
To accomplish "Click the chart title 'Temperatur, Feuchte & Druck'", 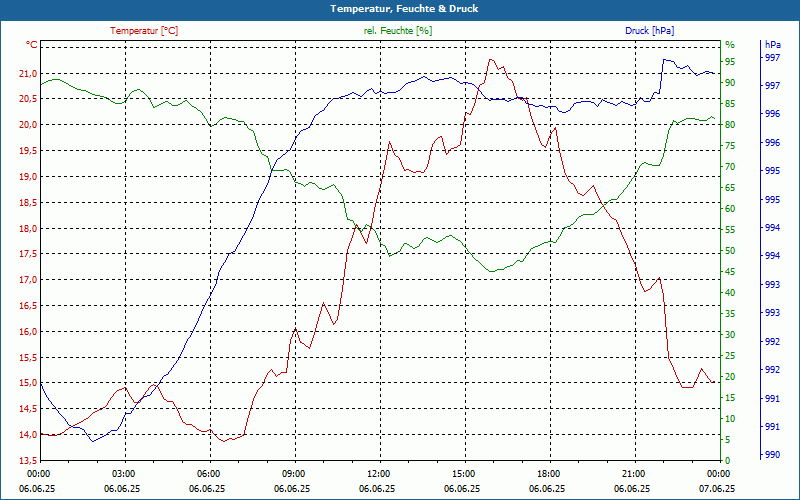I will tap(404, 9).
